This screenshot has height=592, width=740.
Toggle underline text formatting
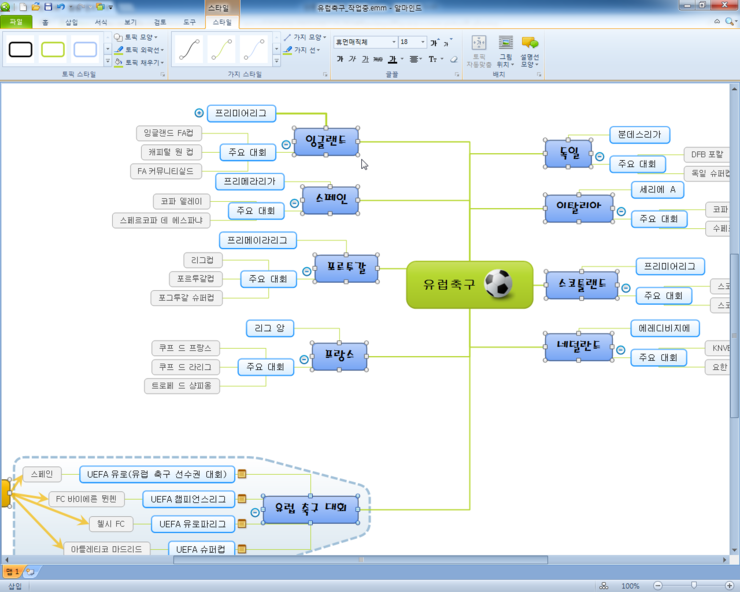point(366,59)
